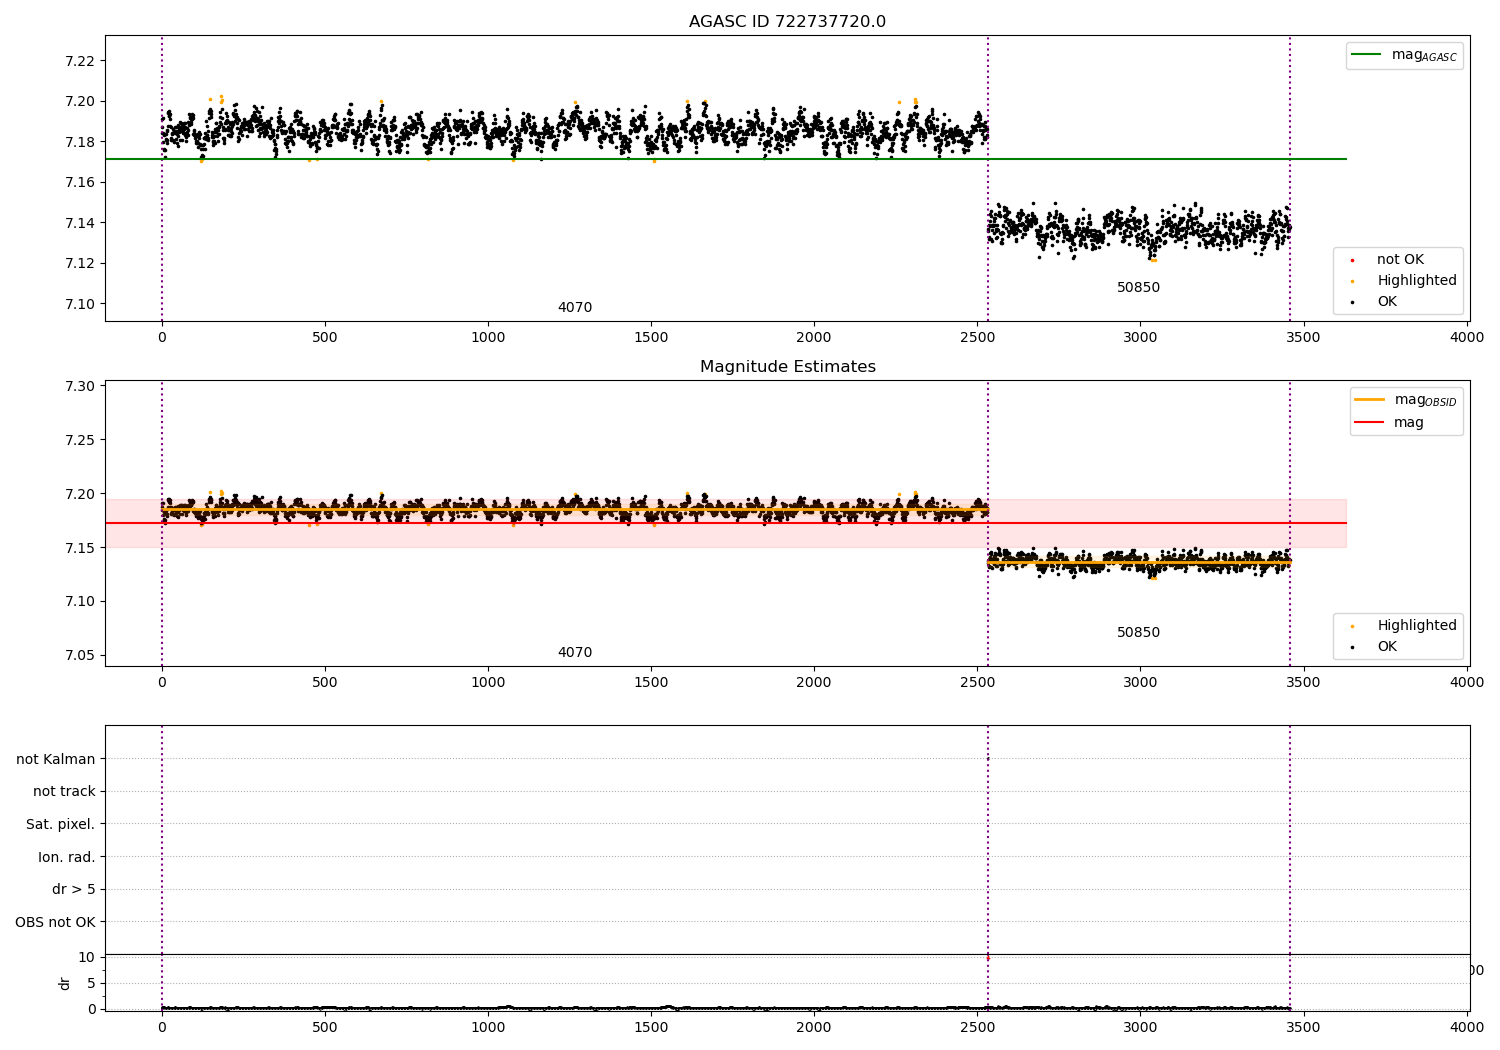Image resolution: width=1500 pixels, height=1050 pixels.
Task: Click the orange 'Highlighted' legend marker in top plot
Action: (x=1352, y=281)
